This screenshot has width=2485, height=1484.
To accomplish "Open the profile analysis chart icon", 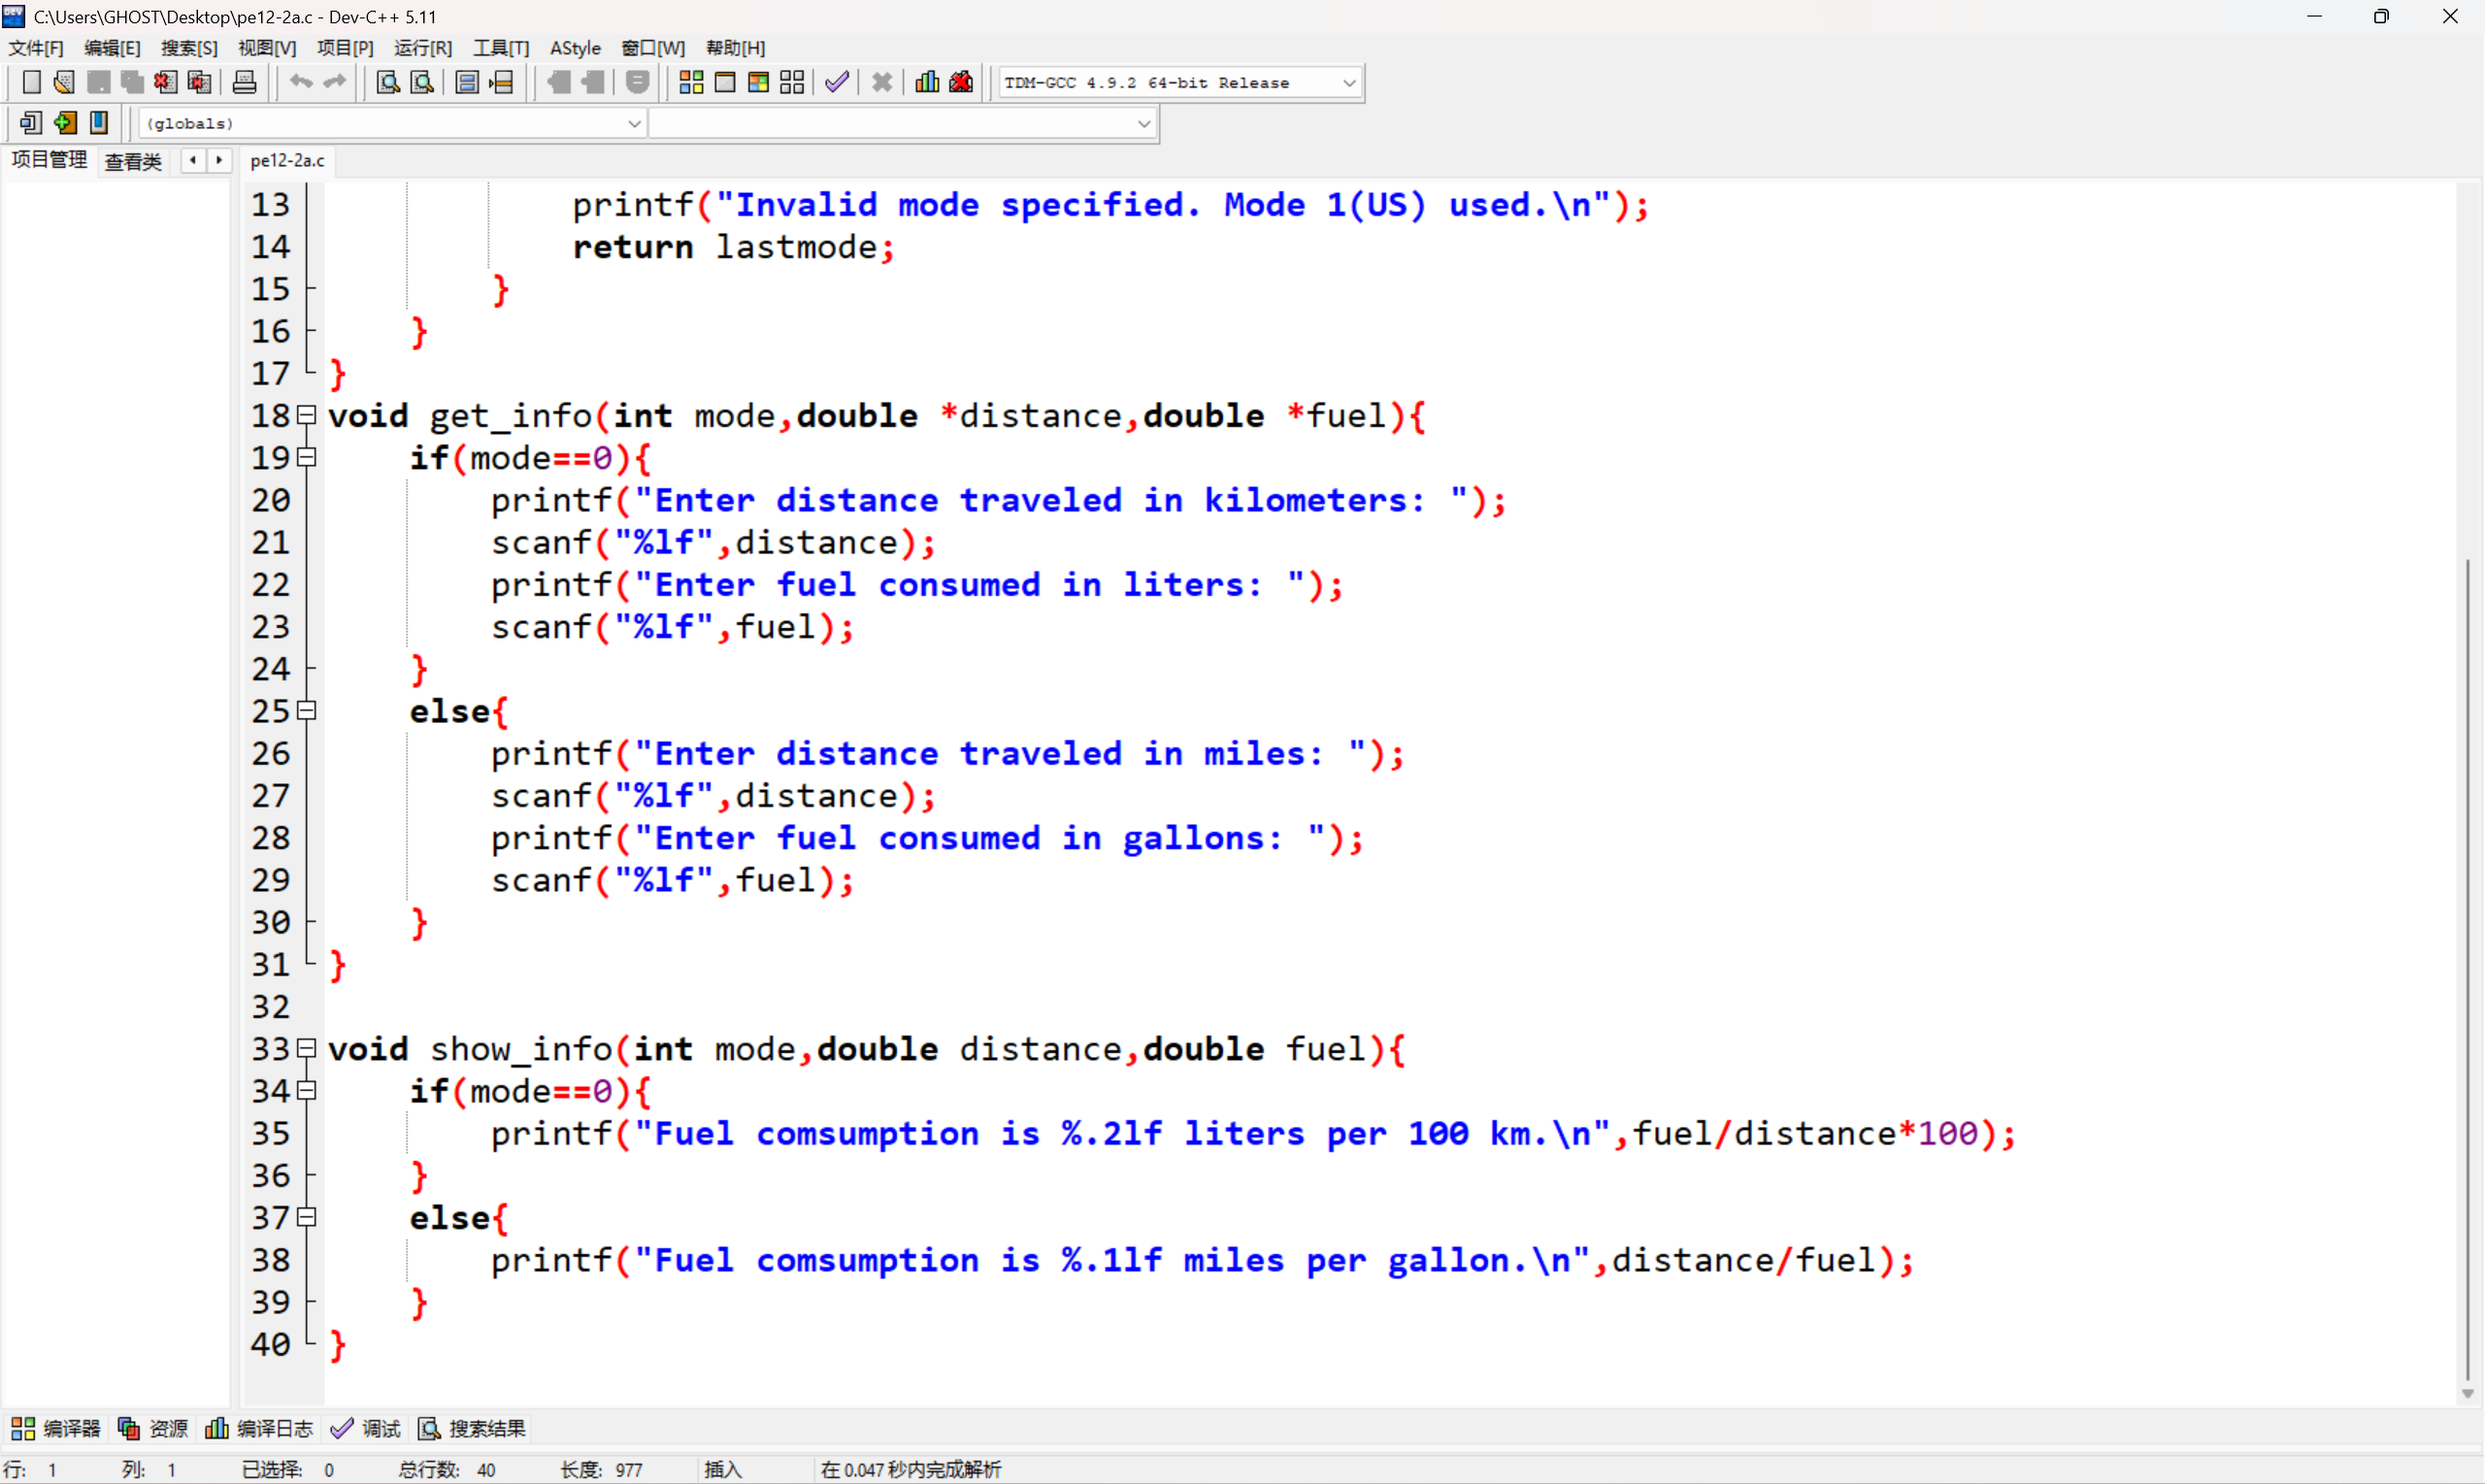I will pyautogui.click(x=927, y=82).
